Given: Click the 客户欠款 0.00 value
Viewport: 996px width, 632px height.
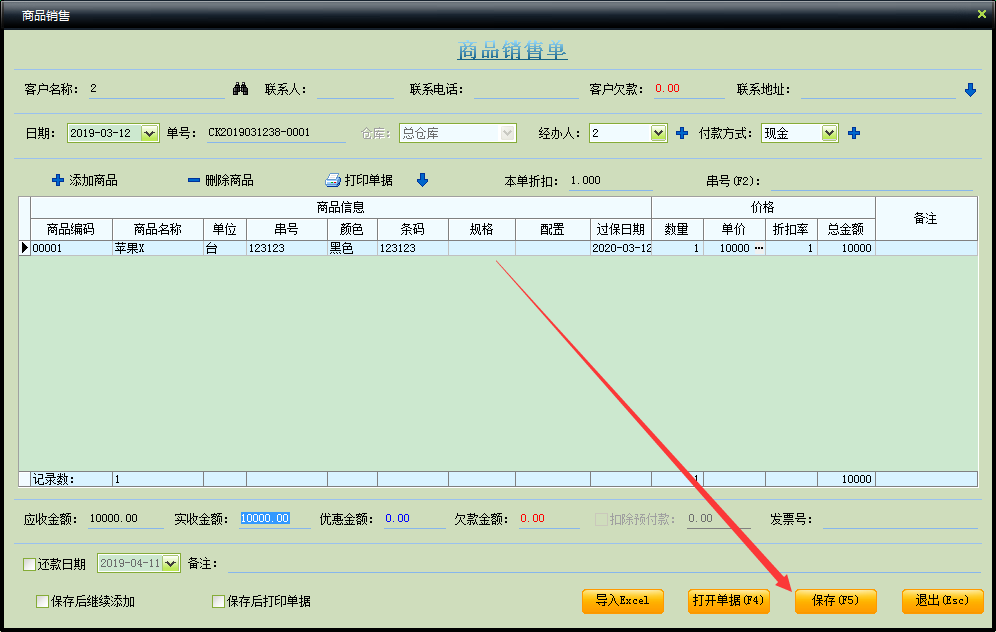Looking at the screenshot, I should (x=668, y=88).
